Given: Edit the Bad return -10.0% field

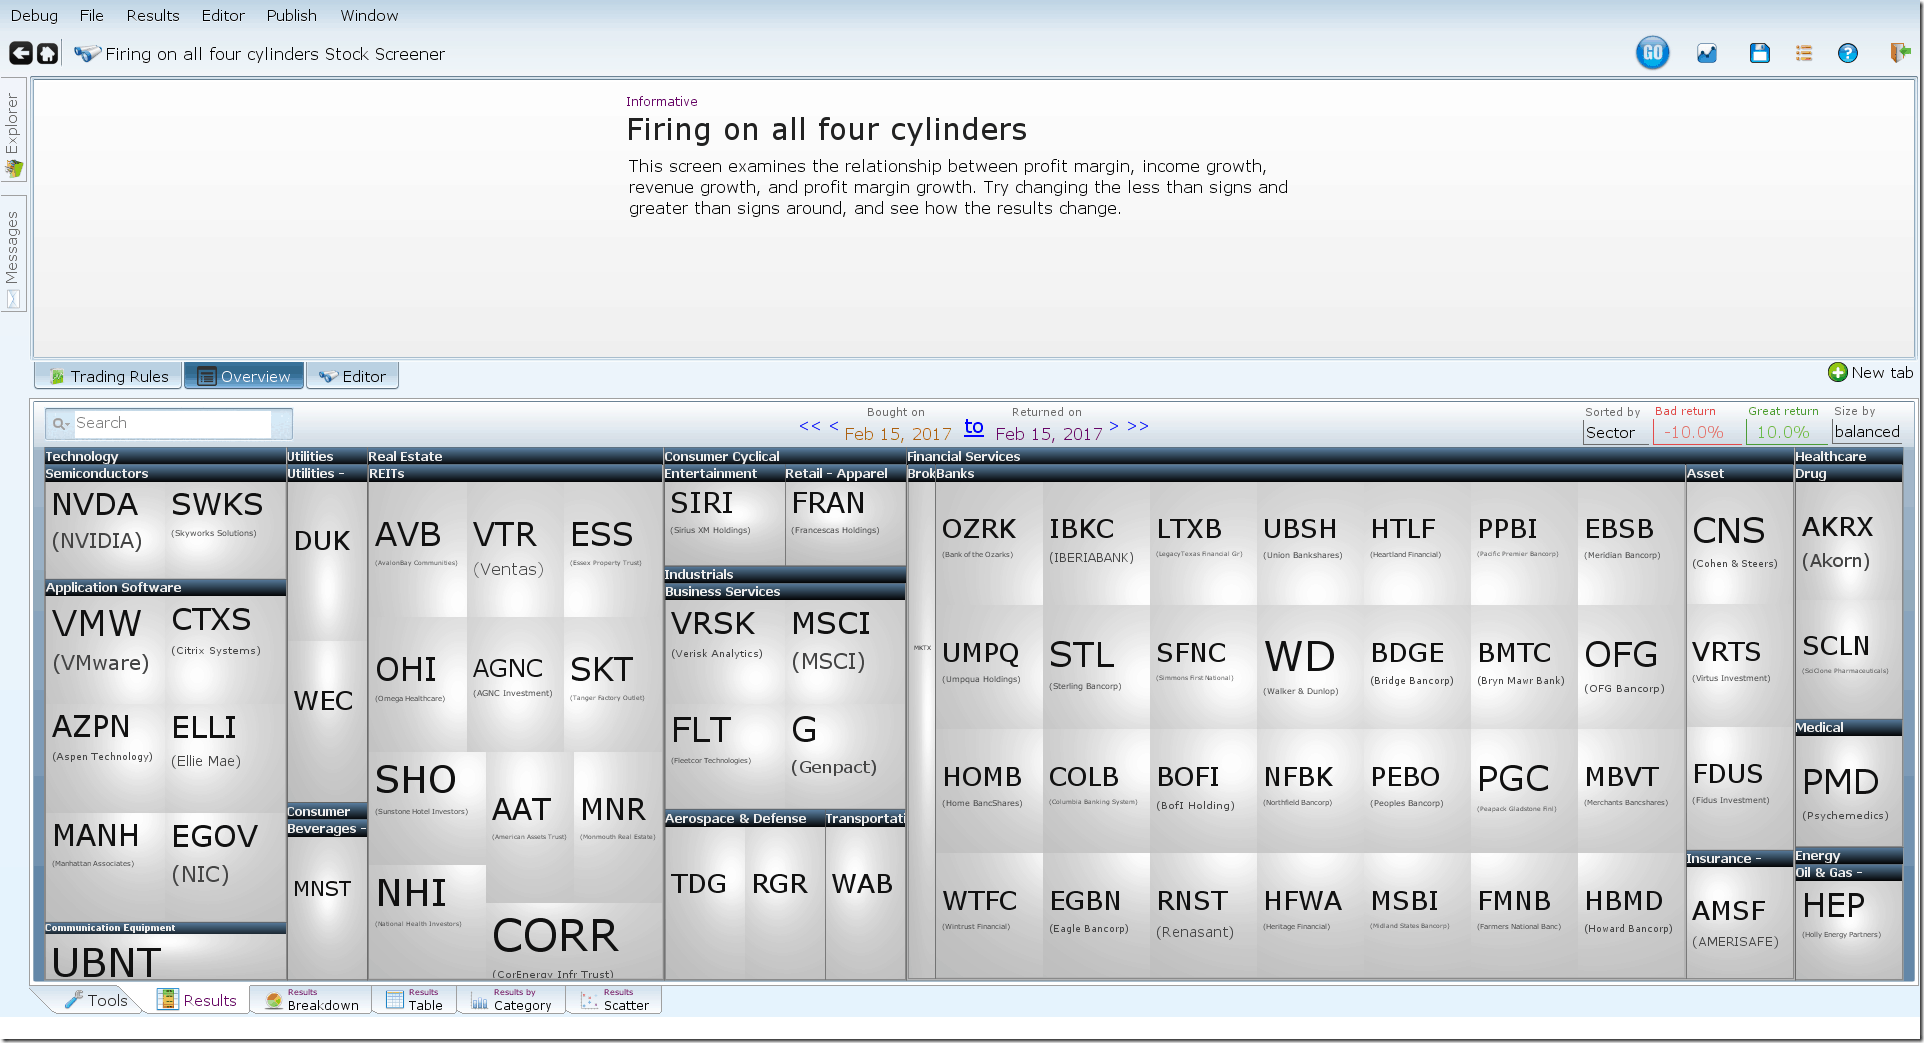Looking at the screenshot, I should (x=1696, y=433).
